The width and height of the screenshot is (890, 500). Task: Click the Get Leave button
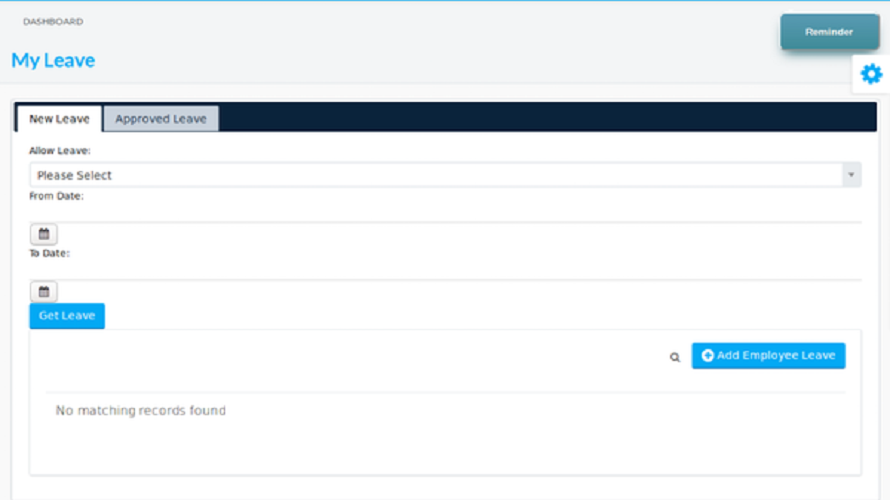[67, 316]
